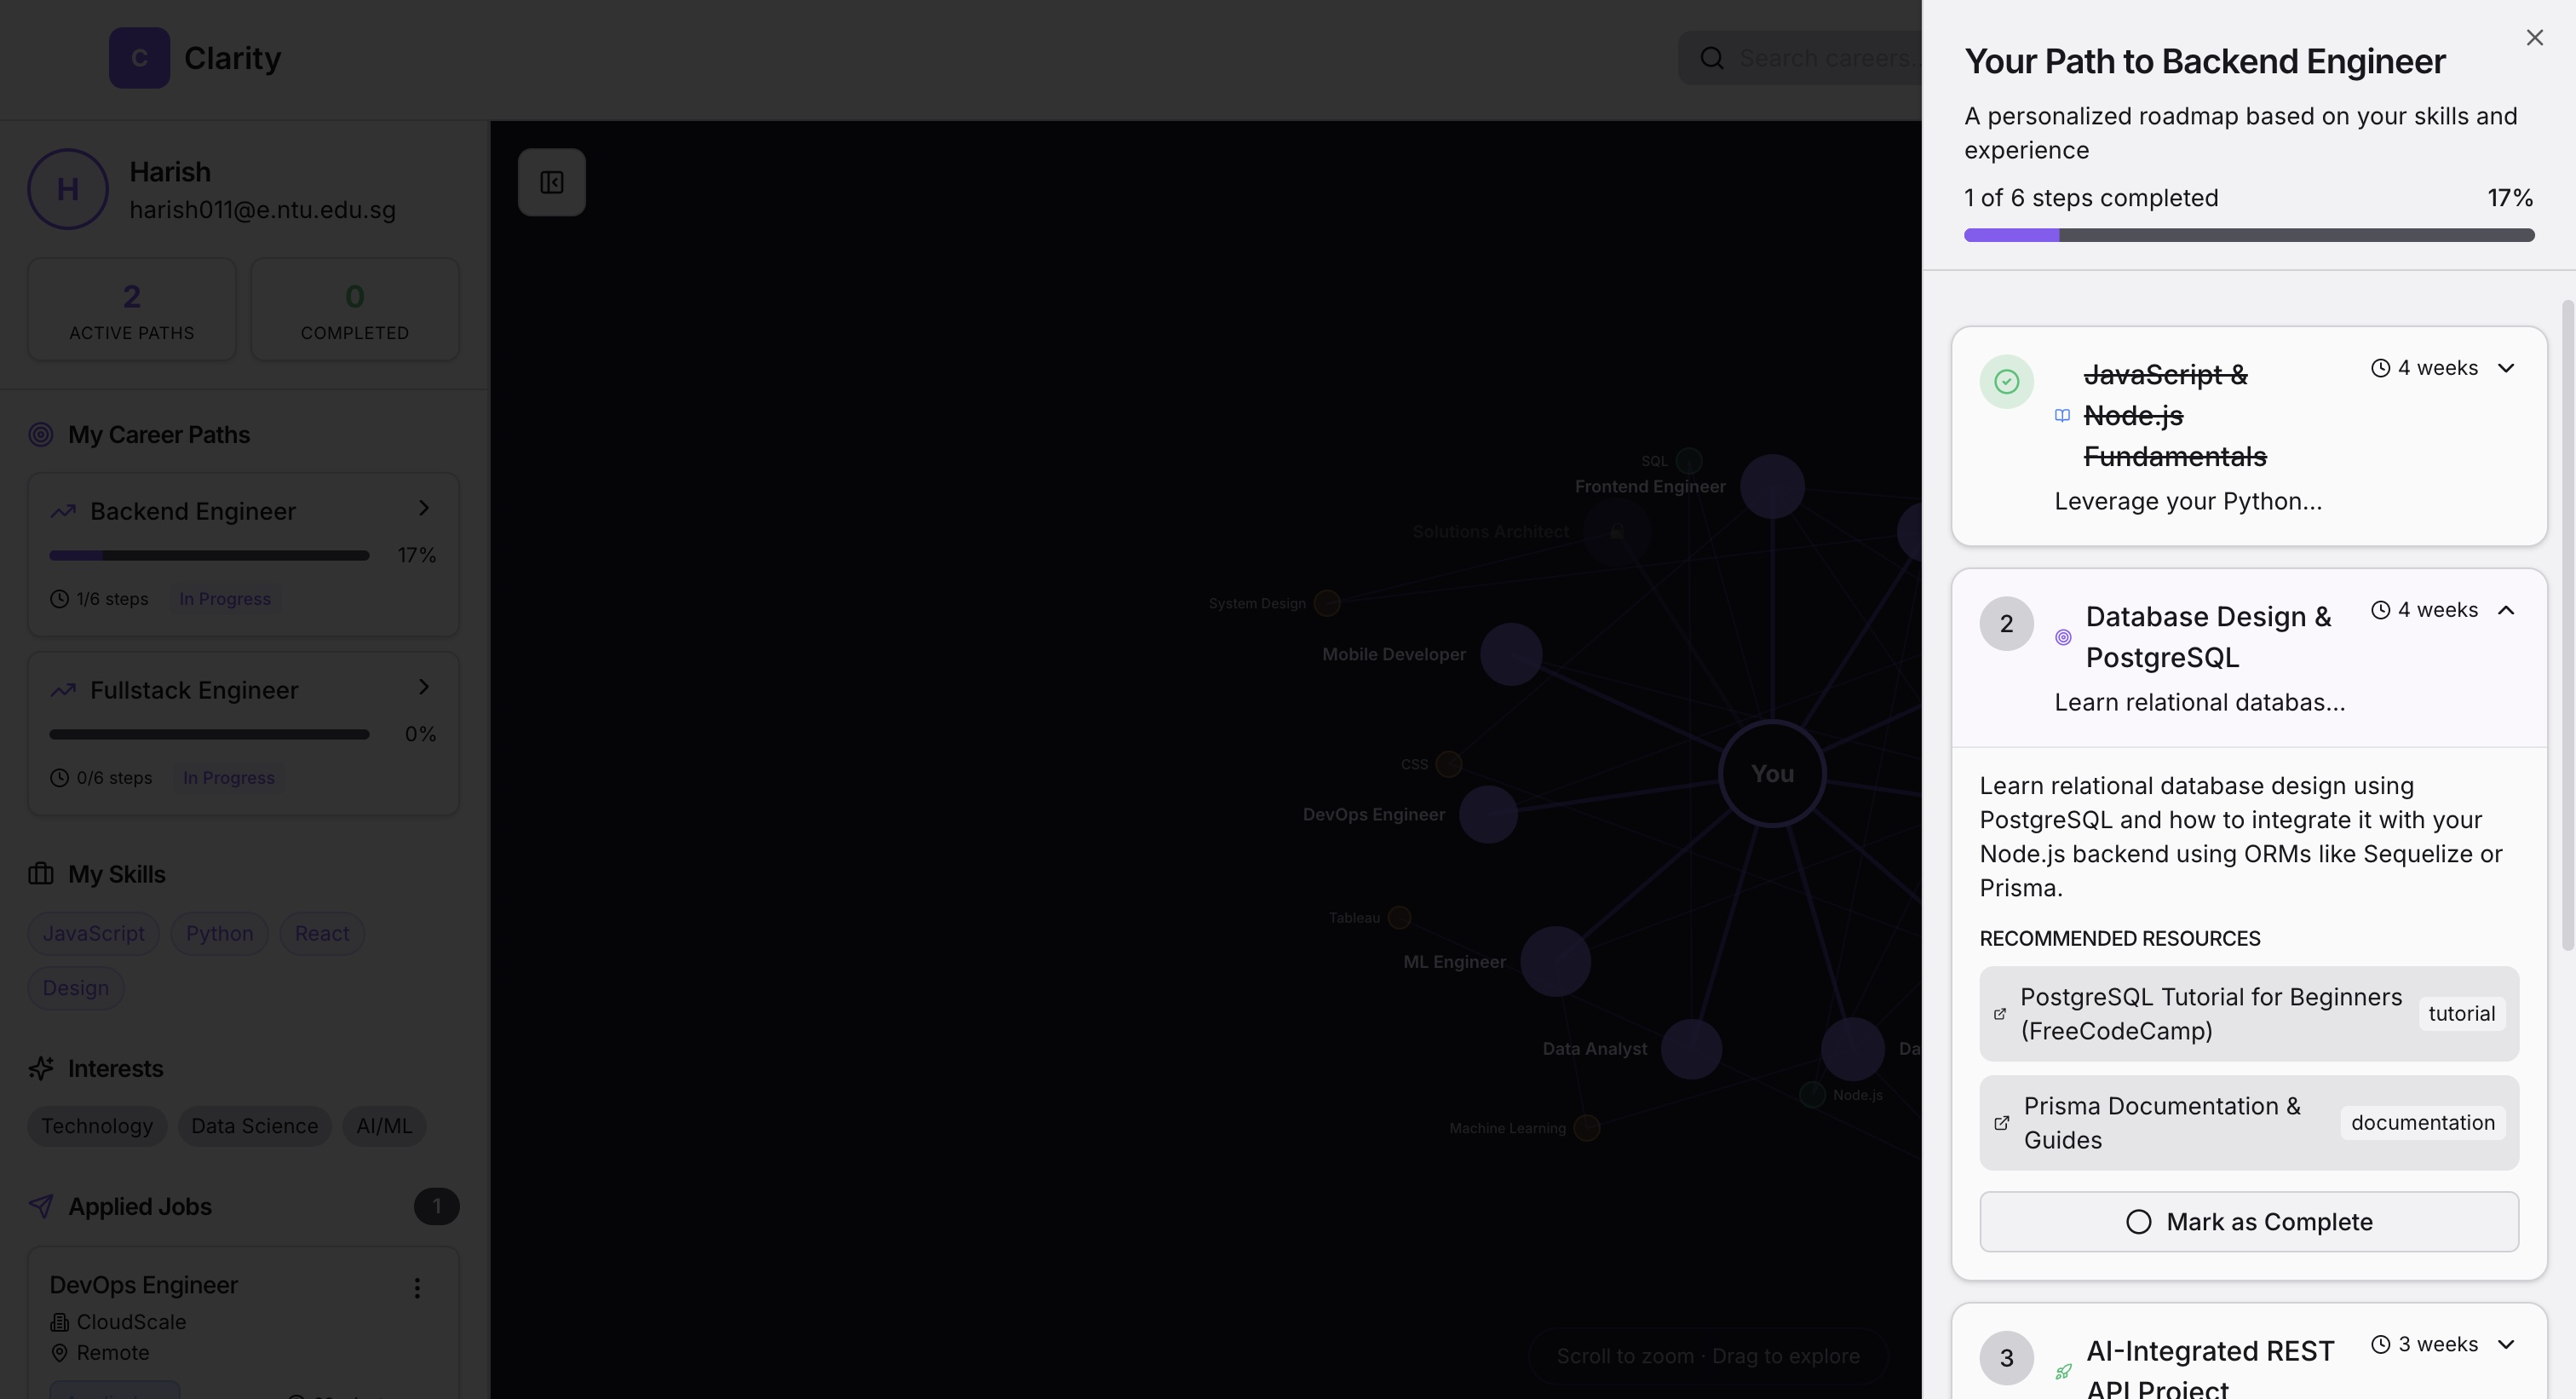The width and height of the screenshot is (2576, 1399).
Task: Click the green completed check on JavaScript step
Action: pyautogui.click(x=2006, y=381)
